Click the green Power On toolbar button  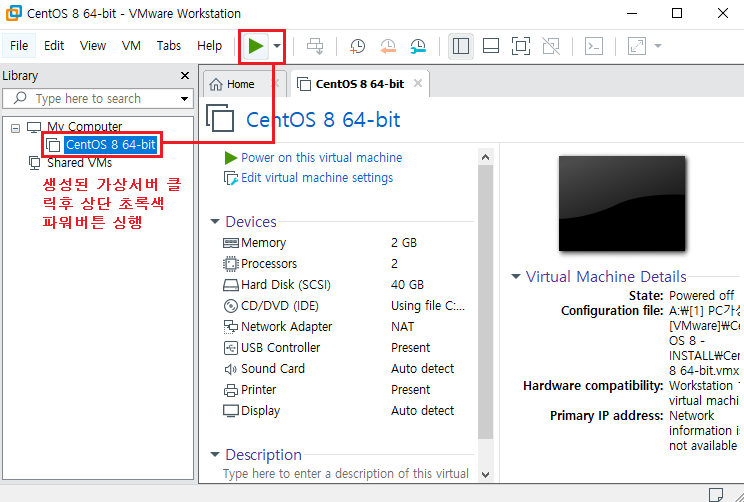tap(256, 46)
